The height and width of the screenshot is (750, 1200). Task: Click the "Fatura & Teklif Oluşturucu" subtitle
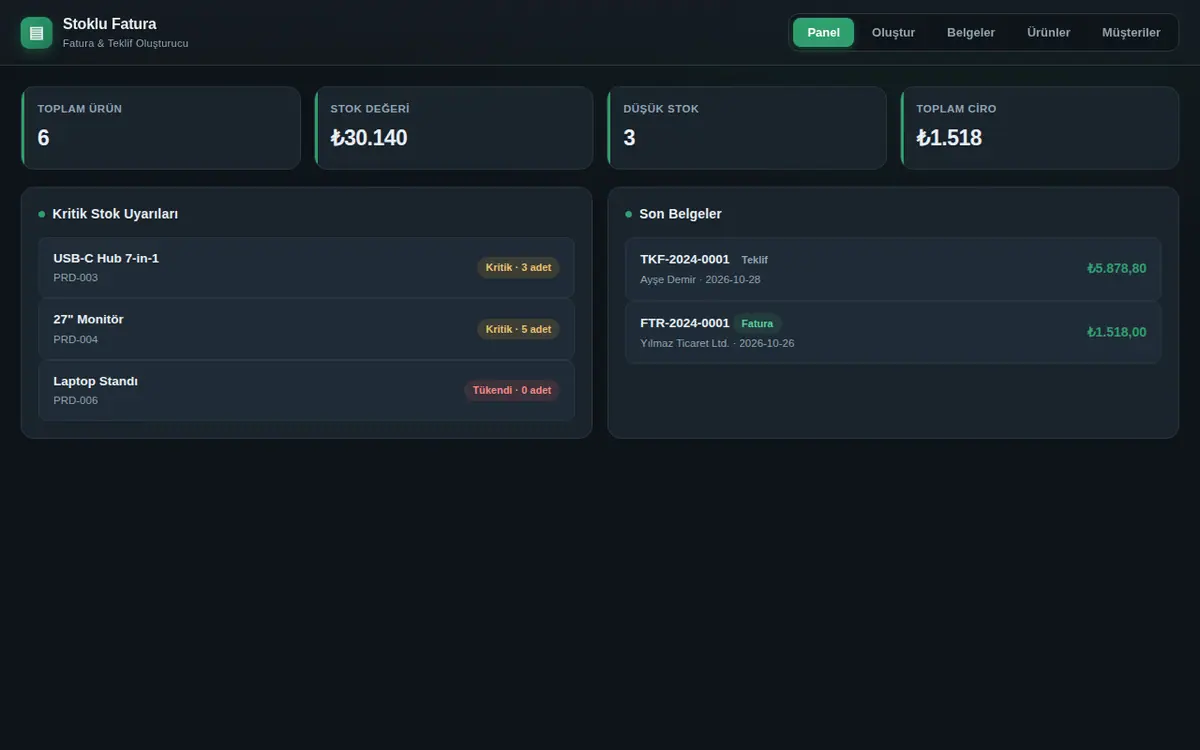pyautogui.click(x=125, y=43)
